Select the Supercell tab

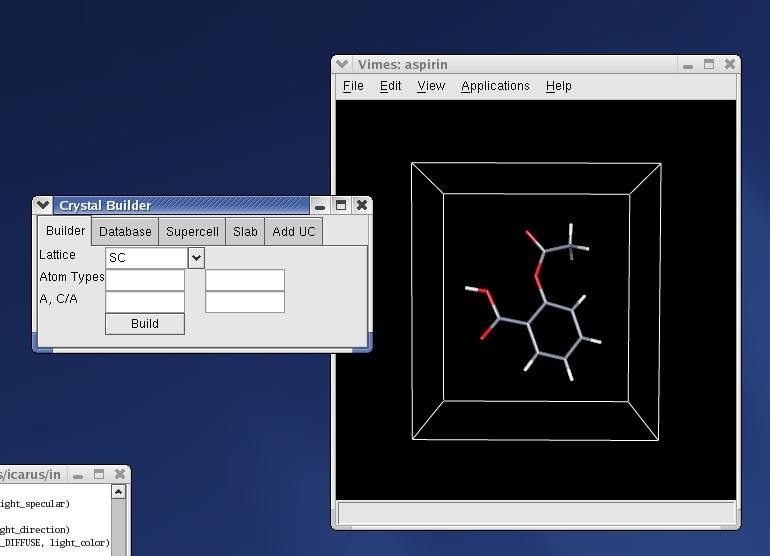(192, 232)
